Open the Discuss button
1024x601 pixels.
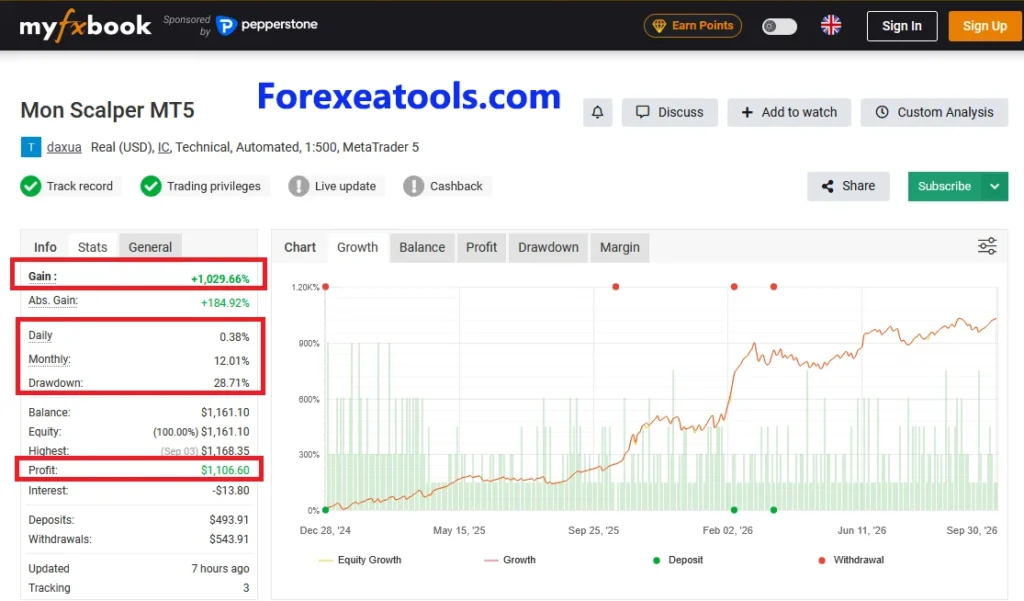tap(669, 112)
